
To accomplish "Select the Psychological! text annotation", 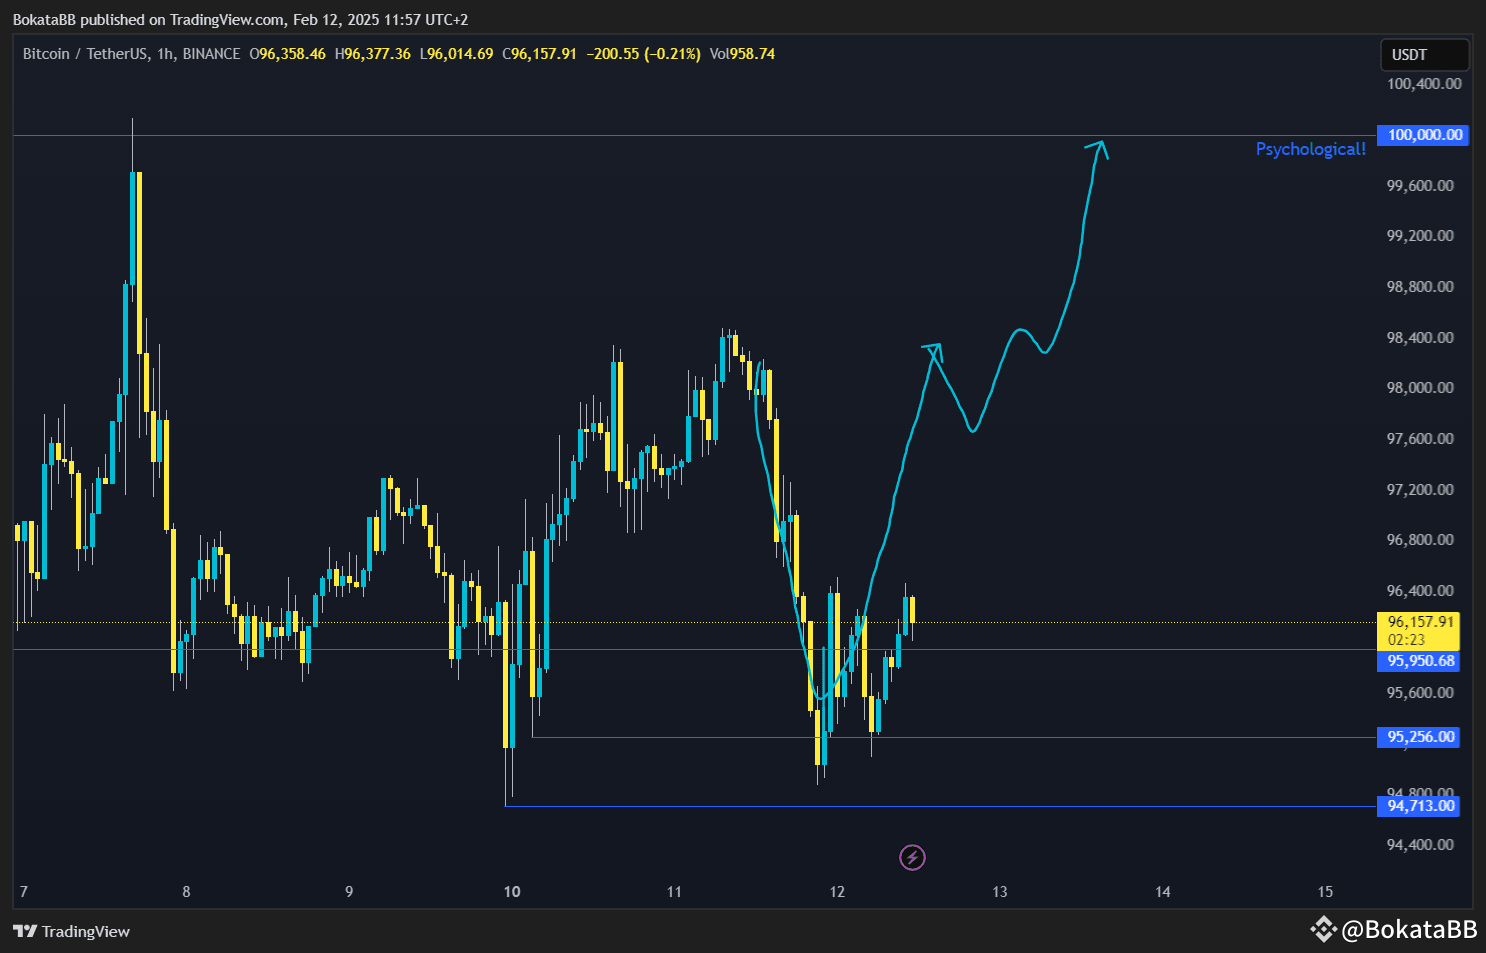I will pos(1311,148).
